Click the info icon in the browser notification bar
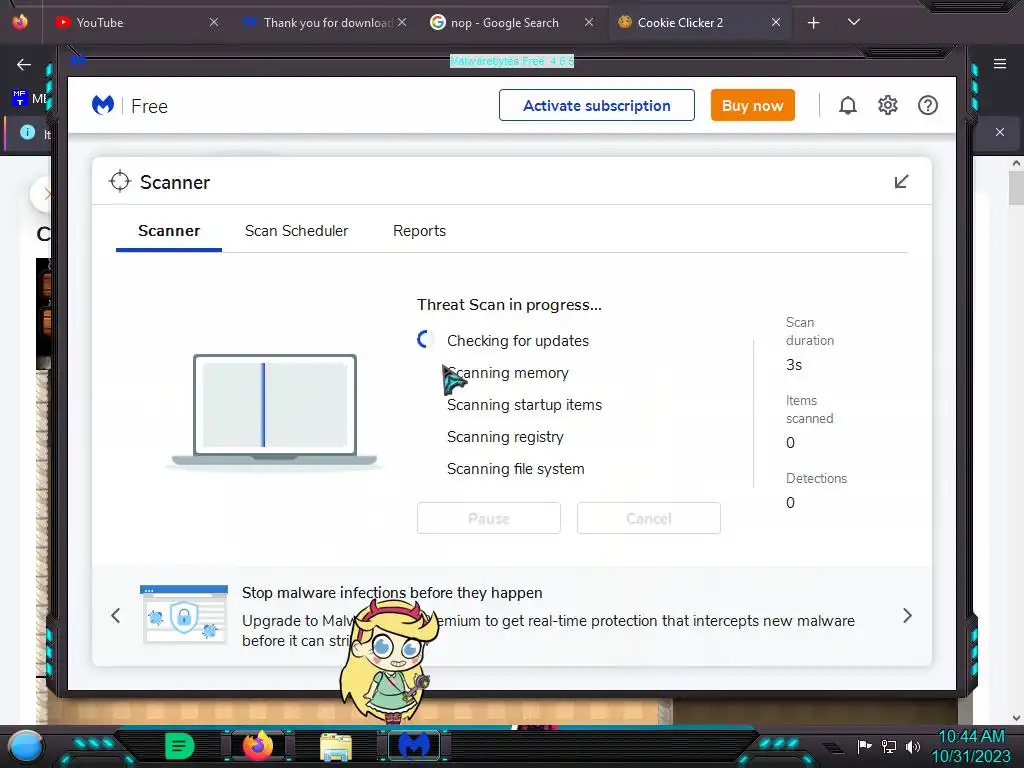This screenshot has width=1024, height=768. [x=27, y=133]
